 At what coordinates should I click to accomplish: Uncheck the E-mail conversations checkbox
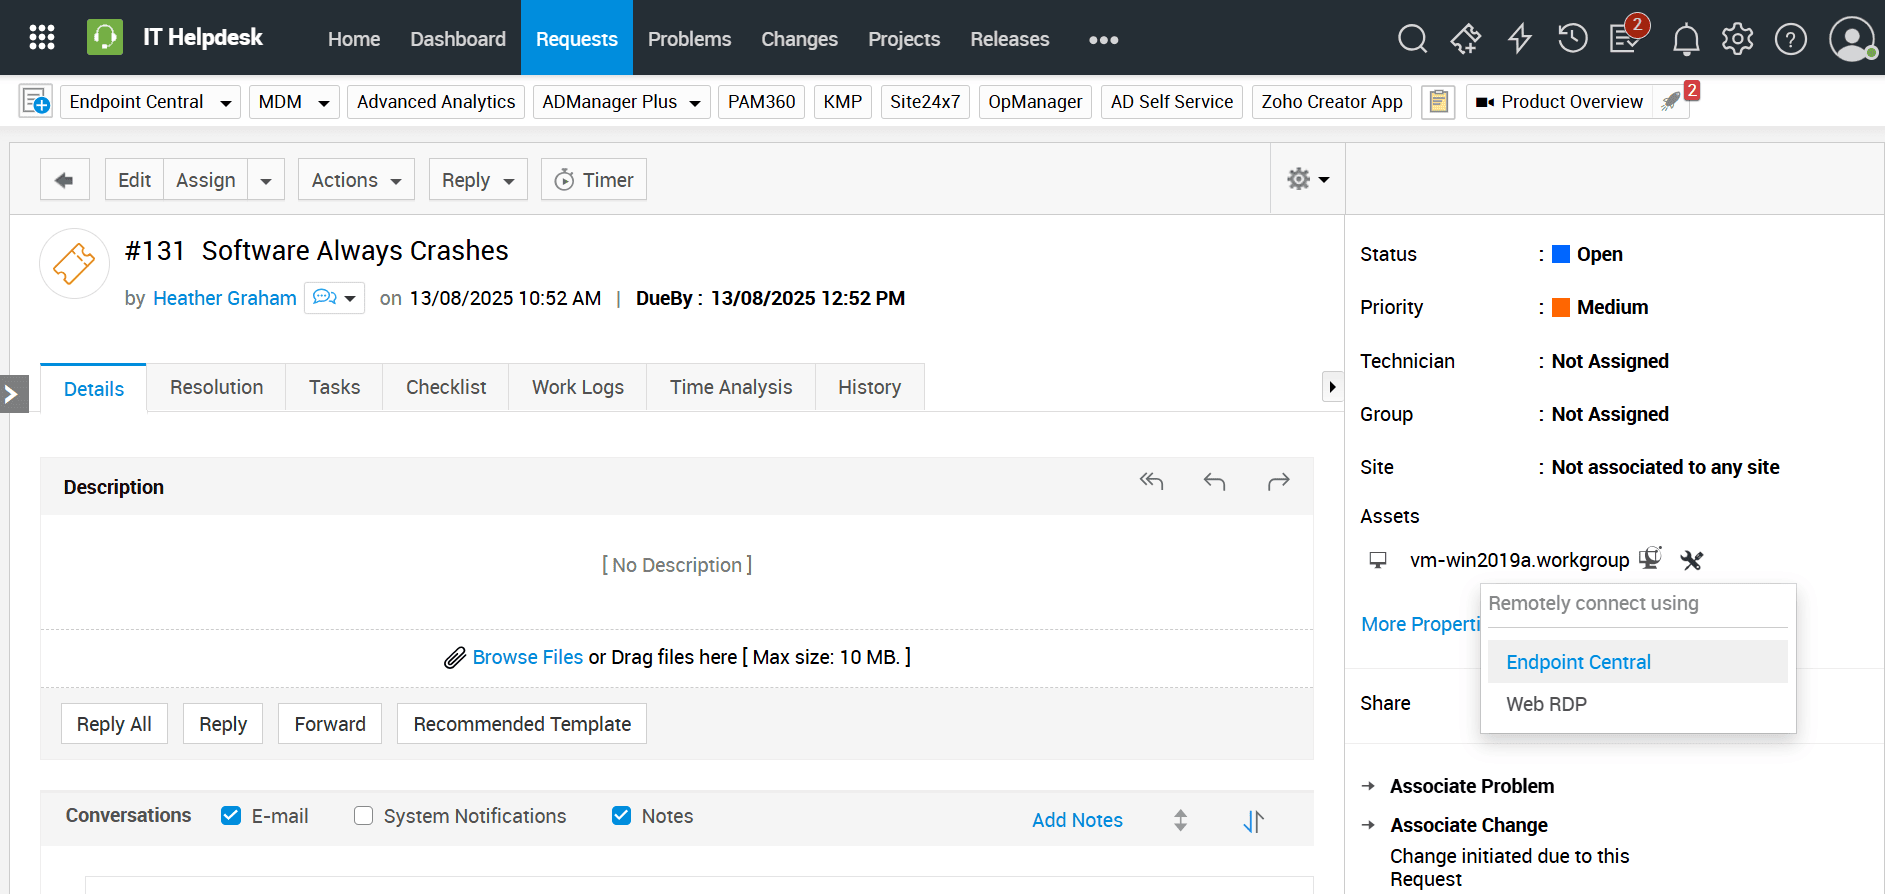point(231,816)
